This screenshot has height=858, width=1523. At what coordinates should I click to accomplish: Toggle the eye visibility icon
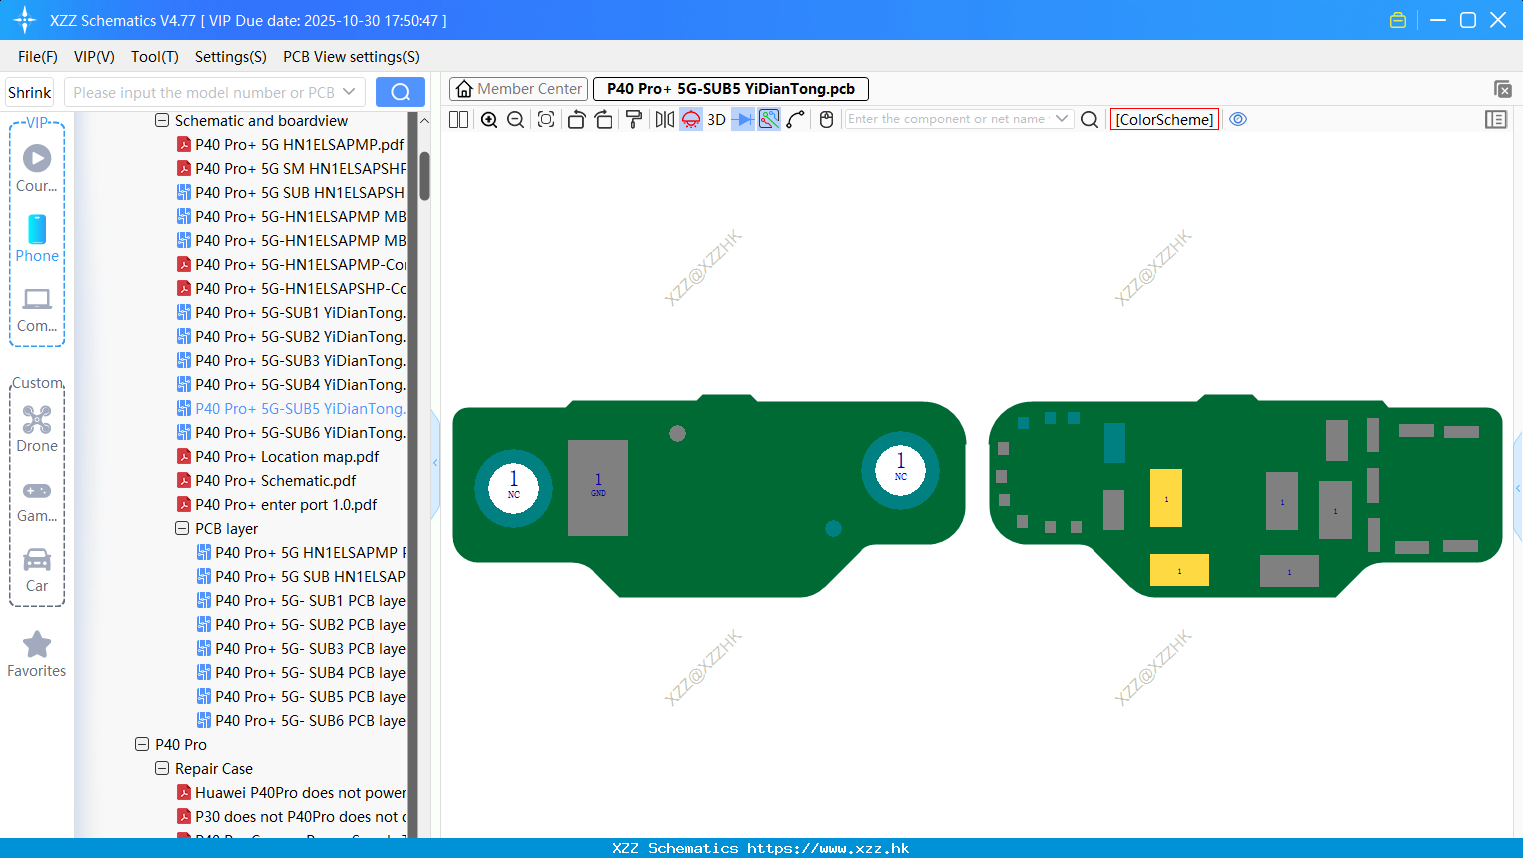(x=1238, y=119)
